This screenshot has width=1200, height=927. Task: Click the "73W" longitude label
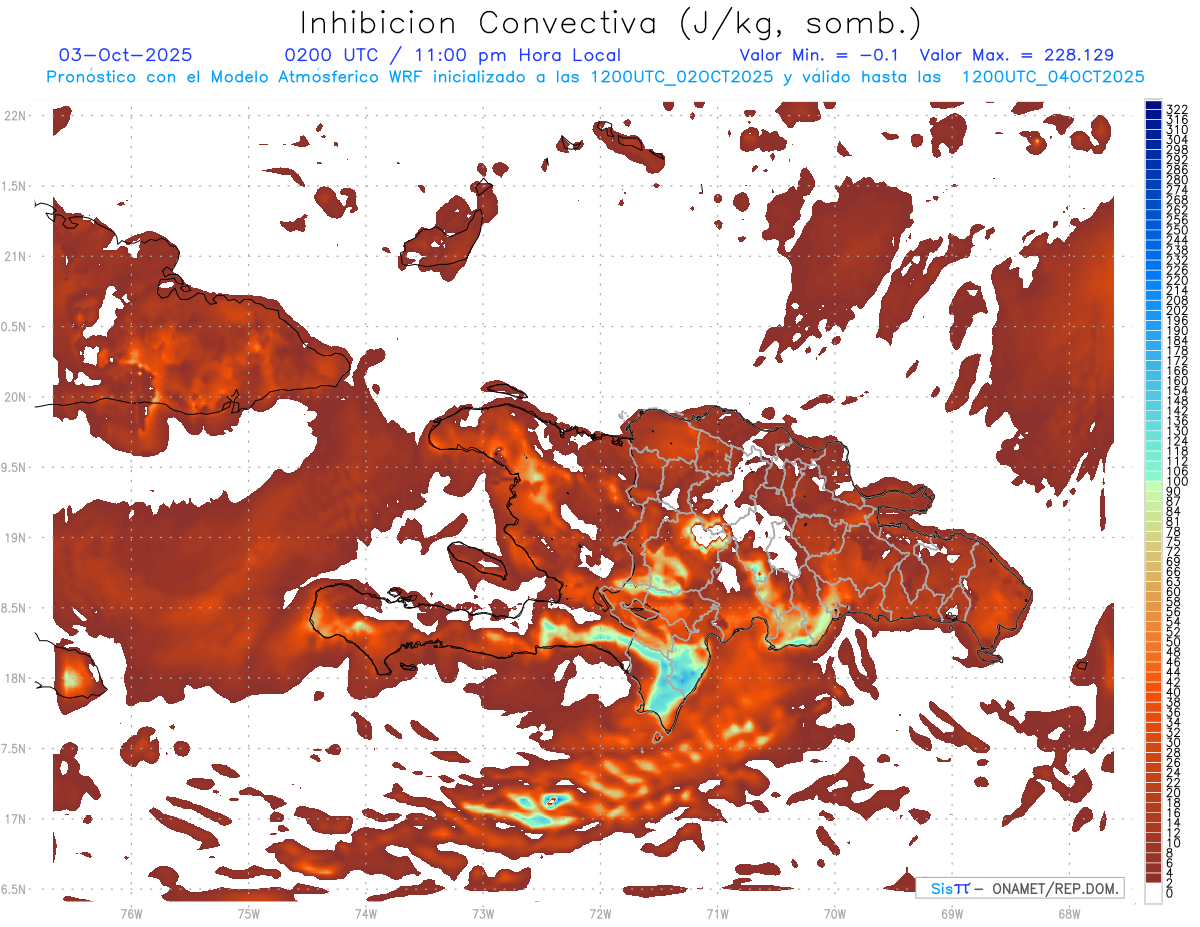(483, 913)
